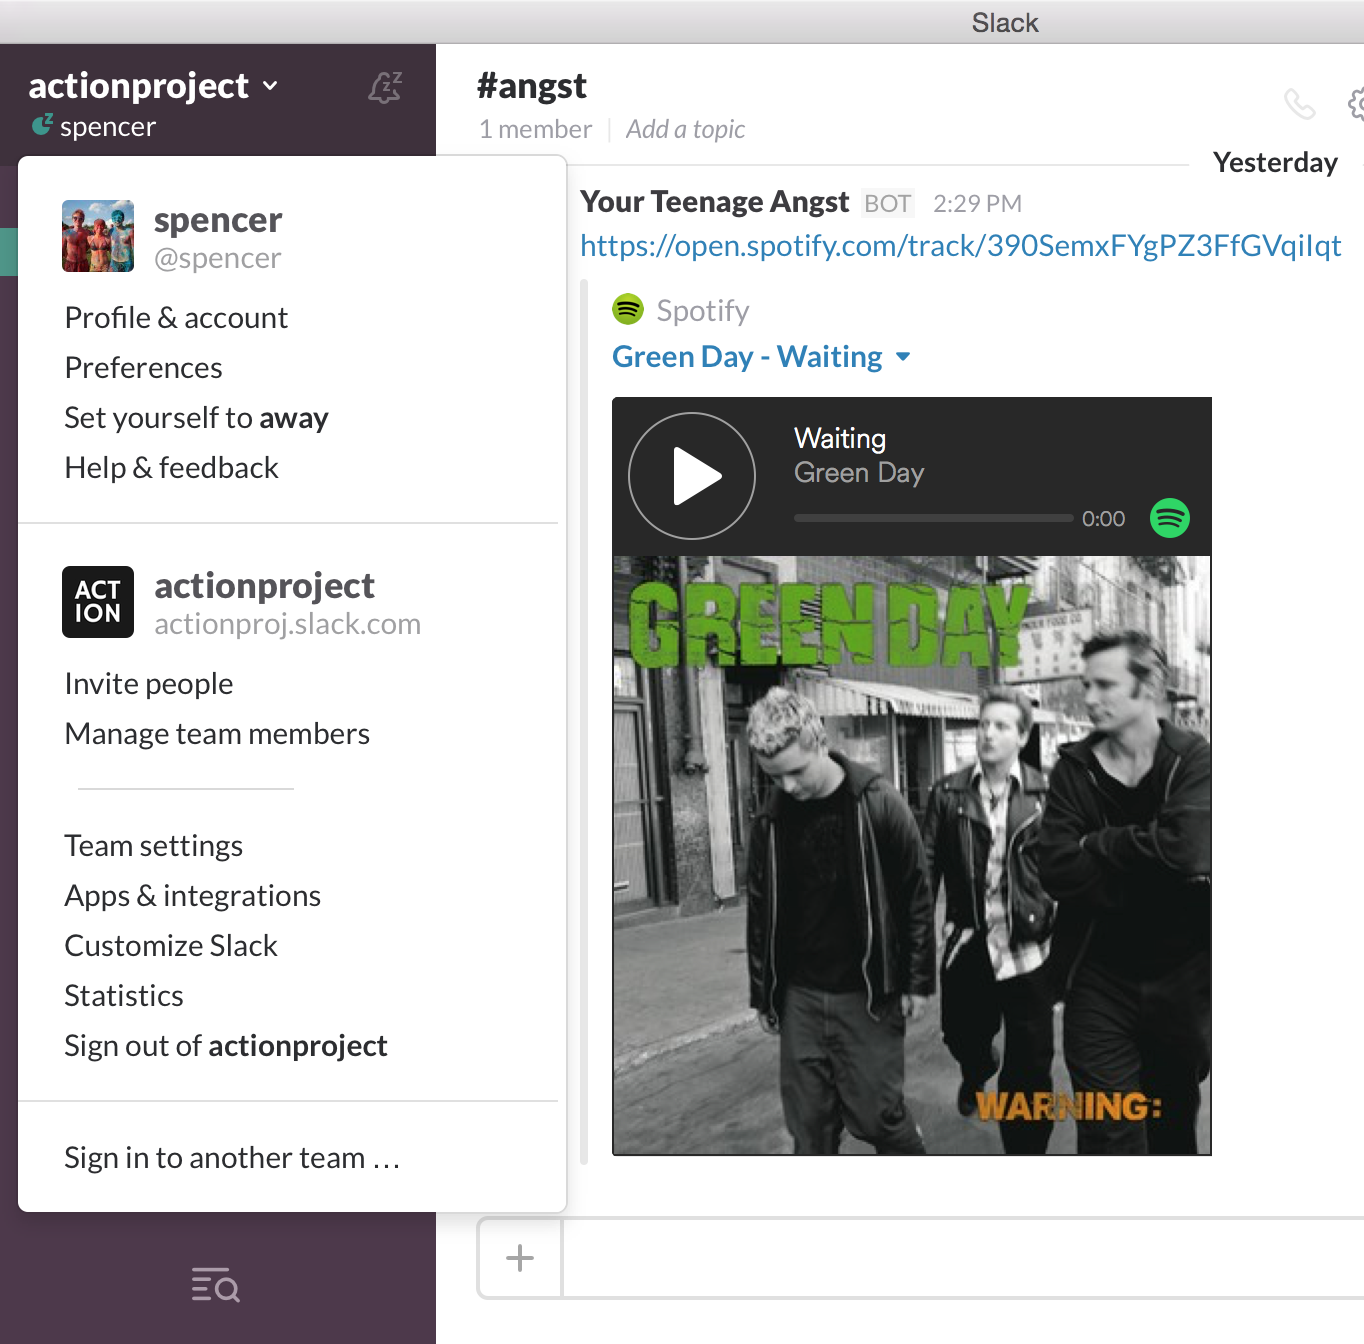Image resolution: width=1364 pixels, height=1344 pixels.
Task: Open Team settings
Action: (x=153, y=846)
